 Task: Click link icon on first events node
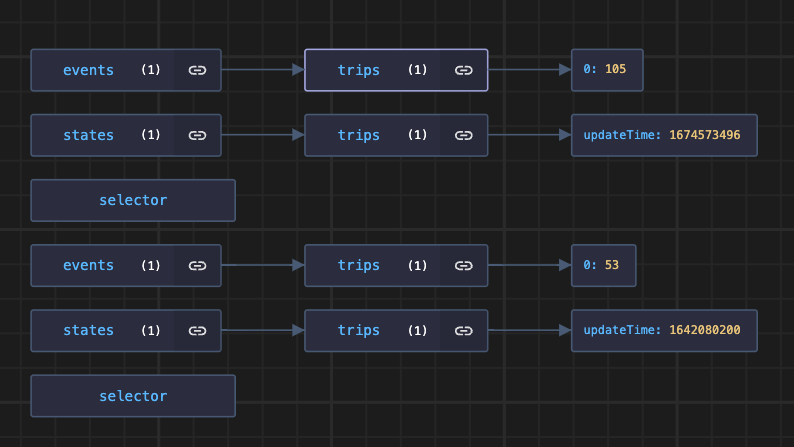(197, 70)
